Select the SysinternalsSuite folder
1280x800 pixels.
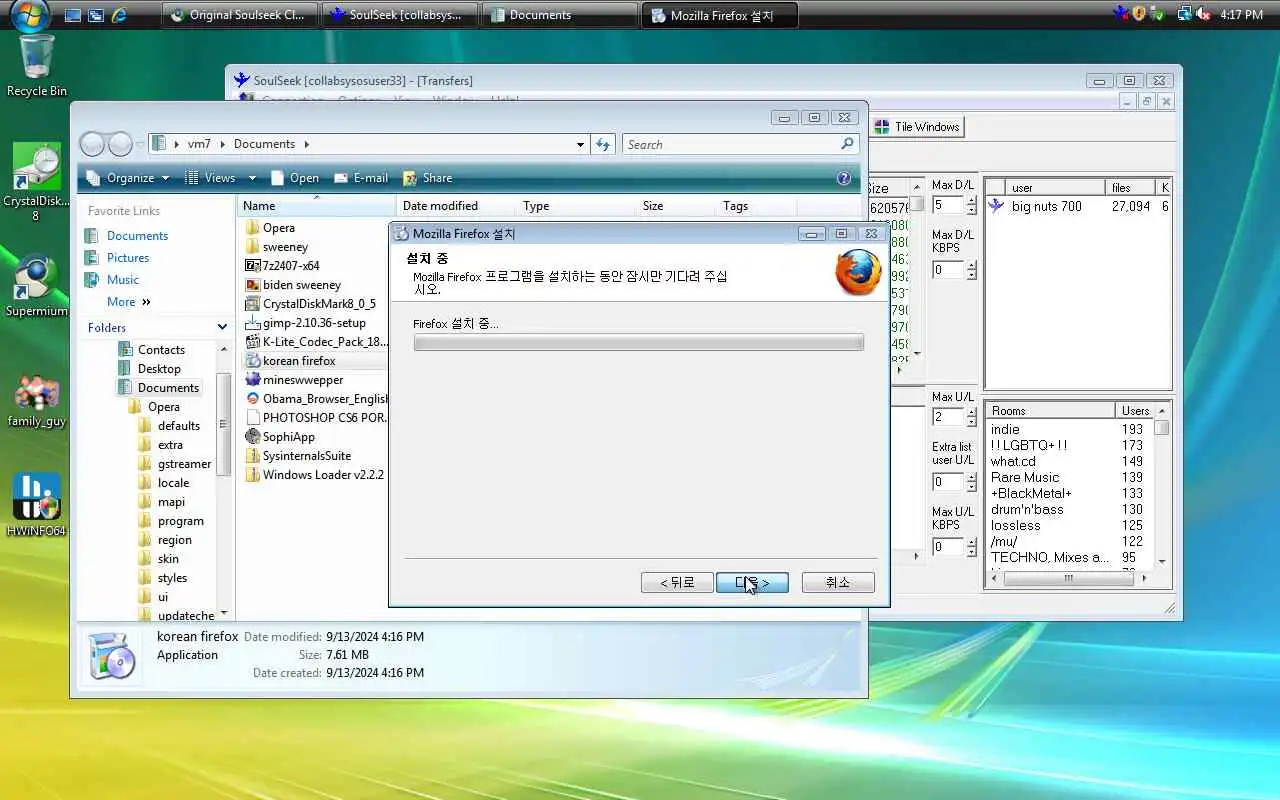[298, 456]
